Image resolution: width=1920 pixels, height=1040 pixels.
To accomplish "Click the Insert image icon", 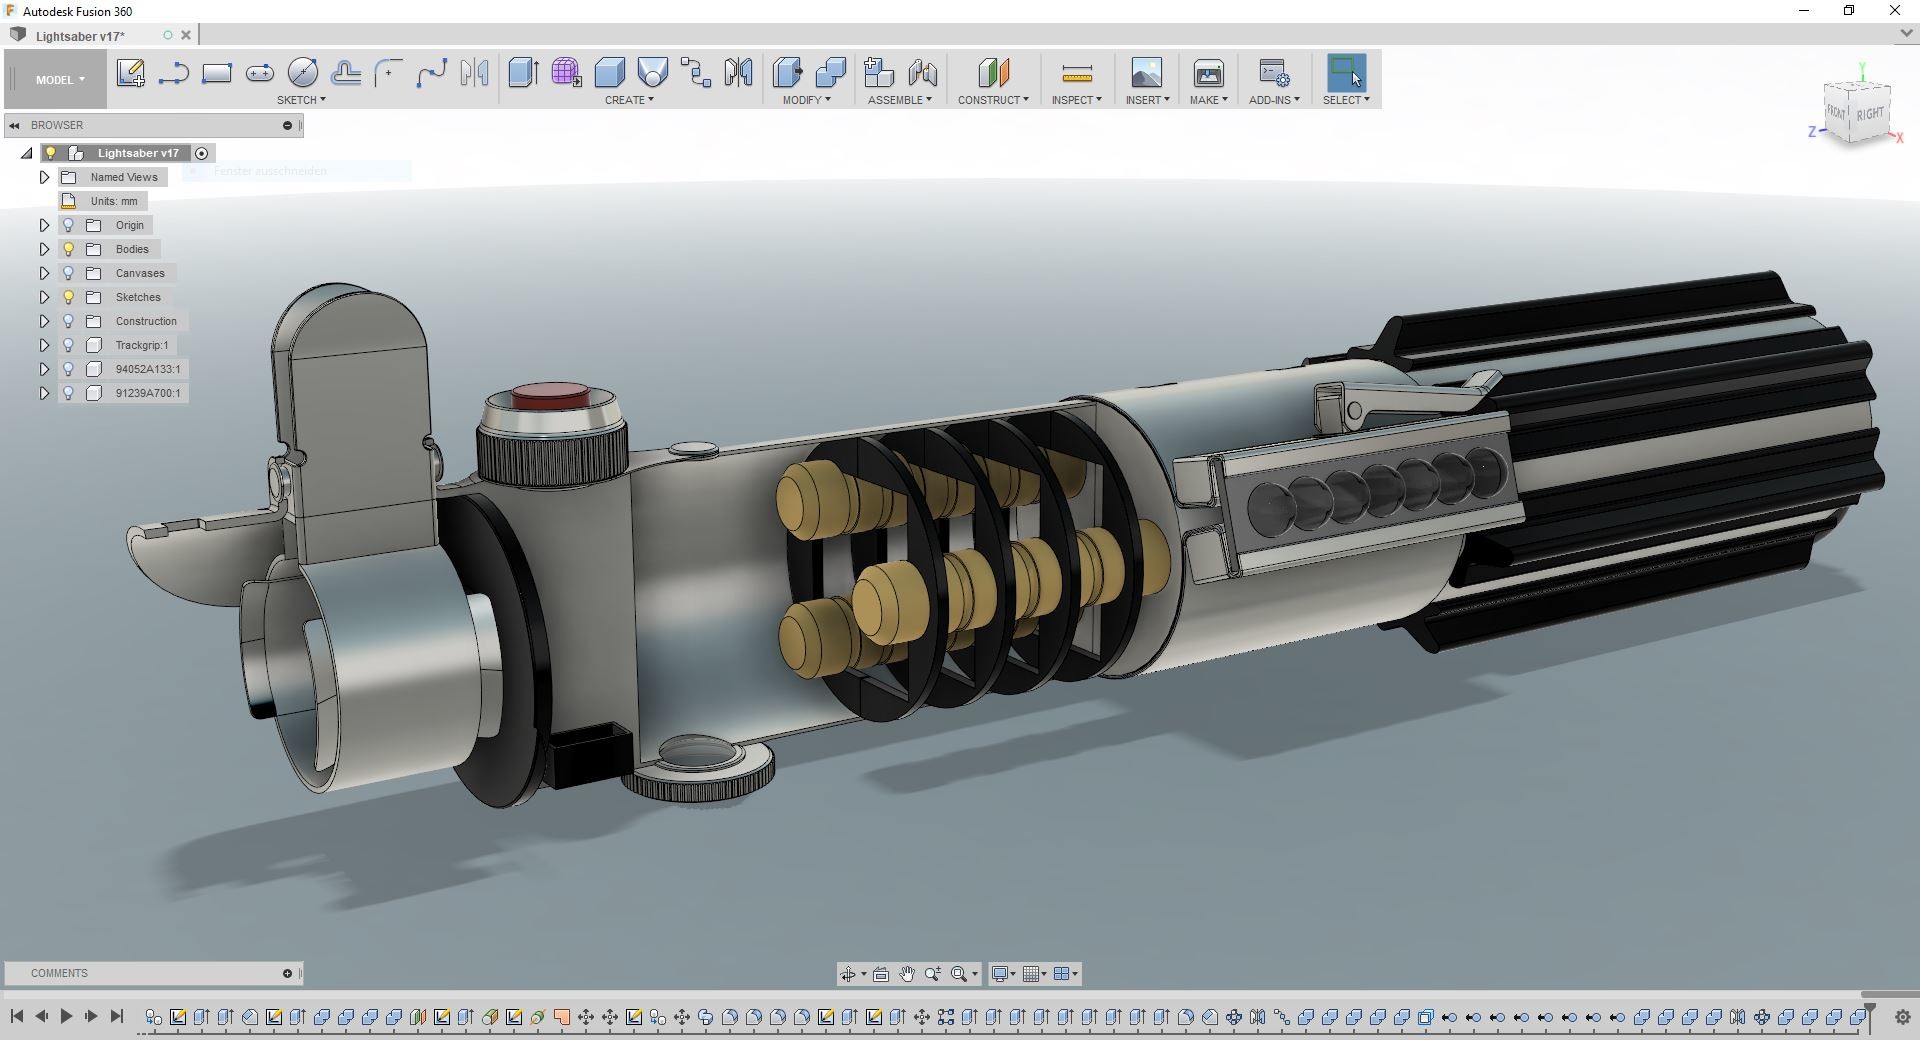I will coord(1147,73).
